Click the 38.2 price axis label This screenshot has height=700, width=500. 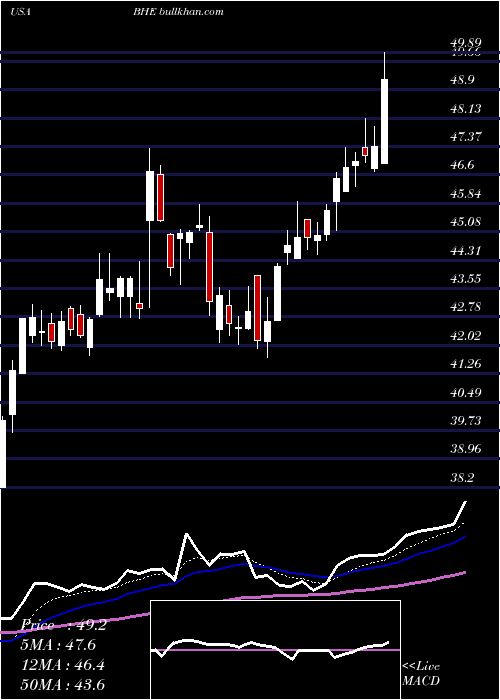(x=462, y=478)
